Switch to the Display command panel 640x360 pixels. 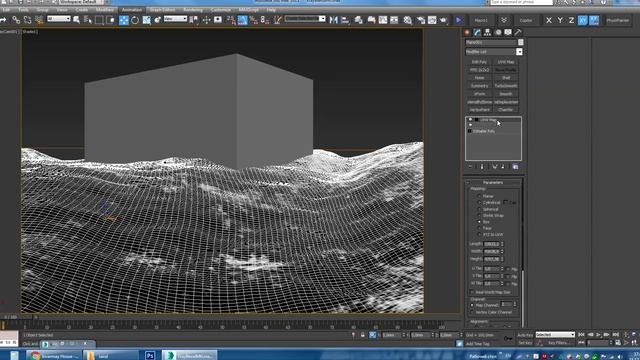click(x=508, y=32)
